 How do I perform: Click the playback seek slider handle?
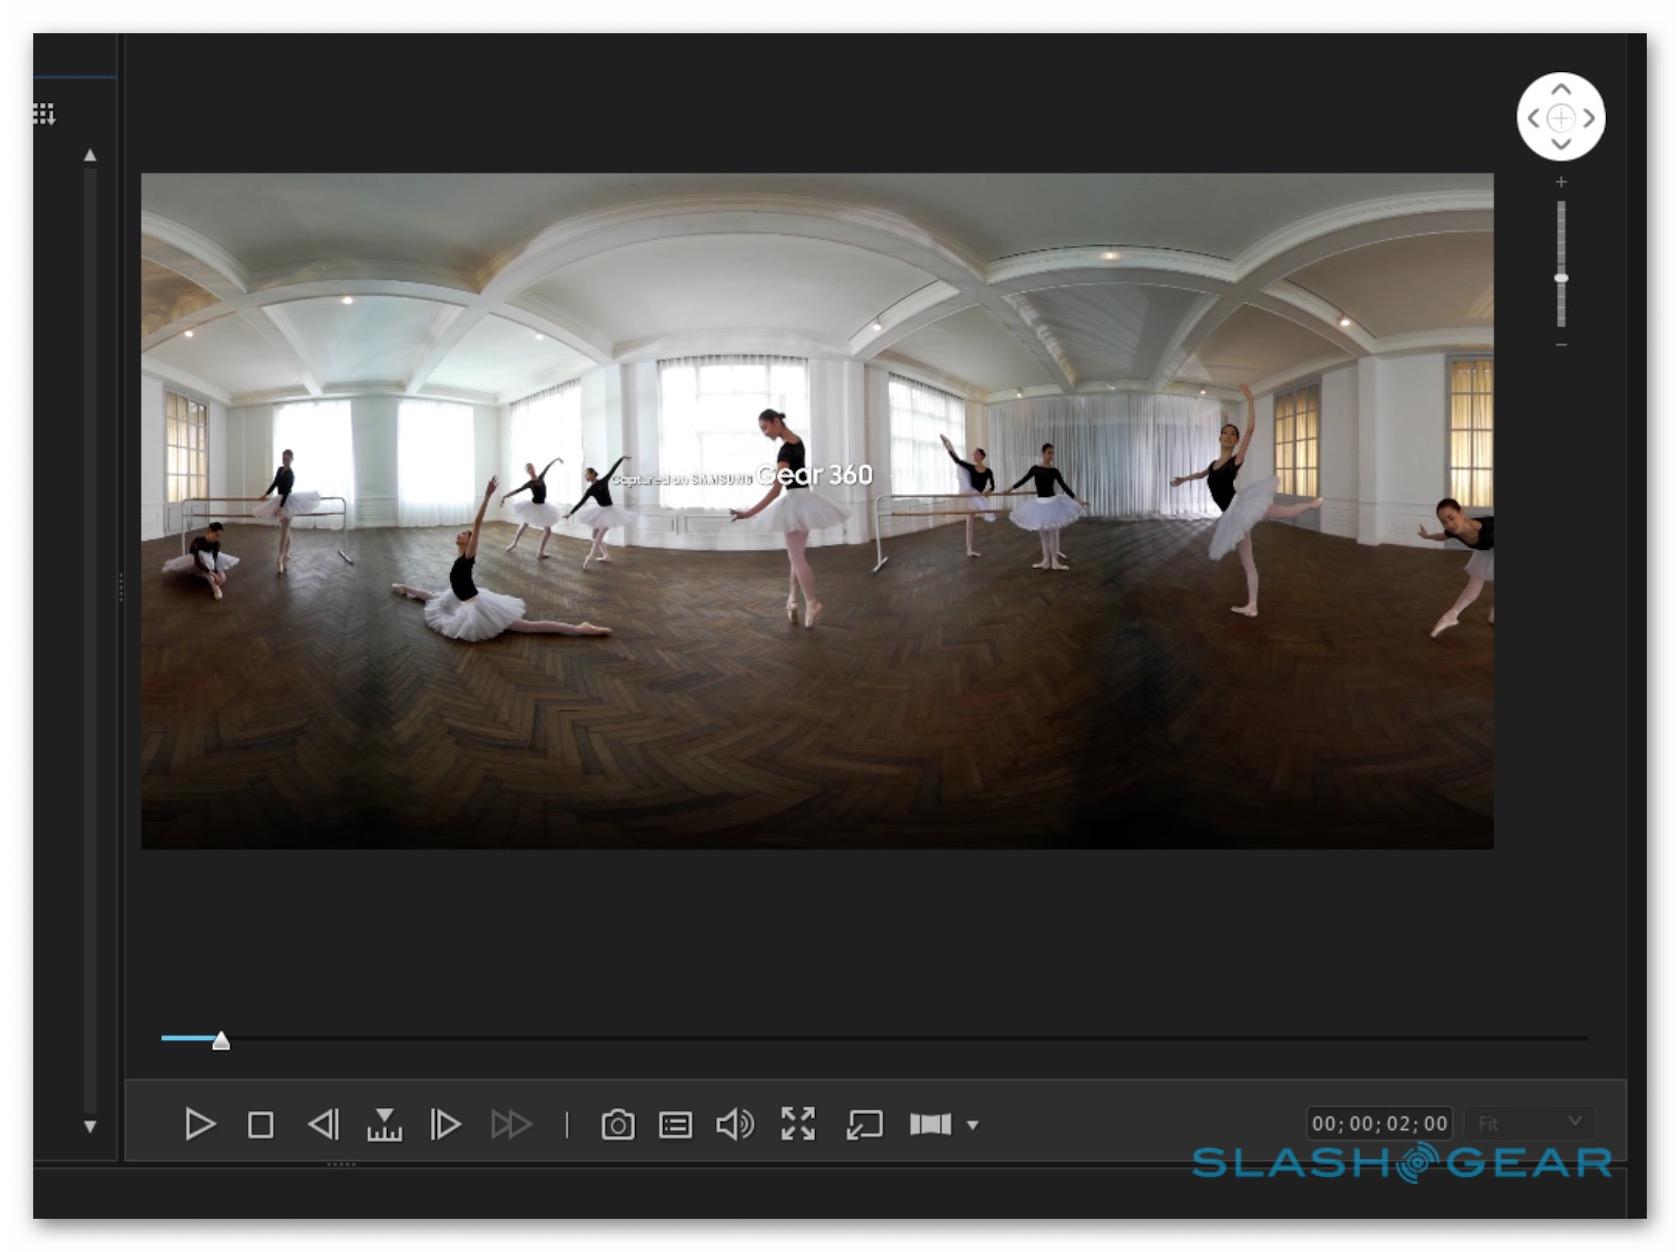click(221, 1041)
